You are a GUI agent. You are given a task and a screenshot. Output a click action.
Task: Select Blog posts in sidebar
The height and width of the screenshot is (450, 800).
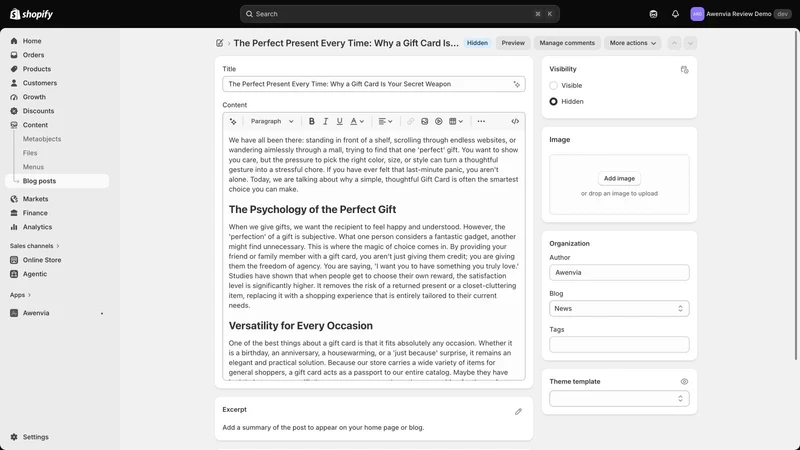point(57,181)
